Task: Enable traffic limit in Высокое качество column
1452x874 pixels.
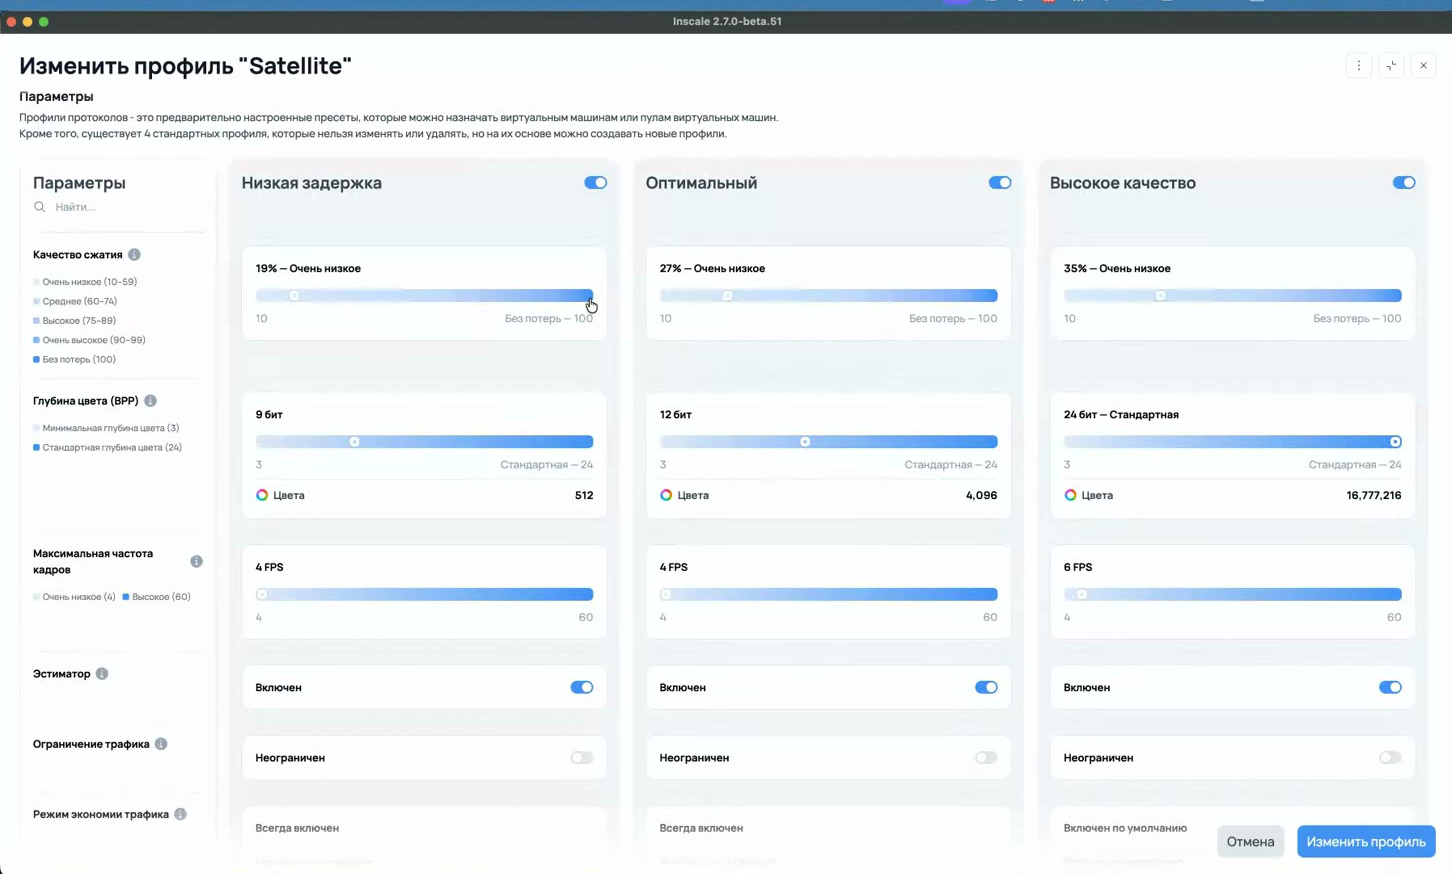Action: pos(1389,758)
